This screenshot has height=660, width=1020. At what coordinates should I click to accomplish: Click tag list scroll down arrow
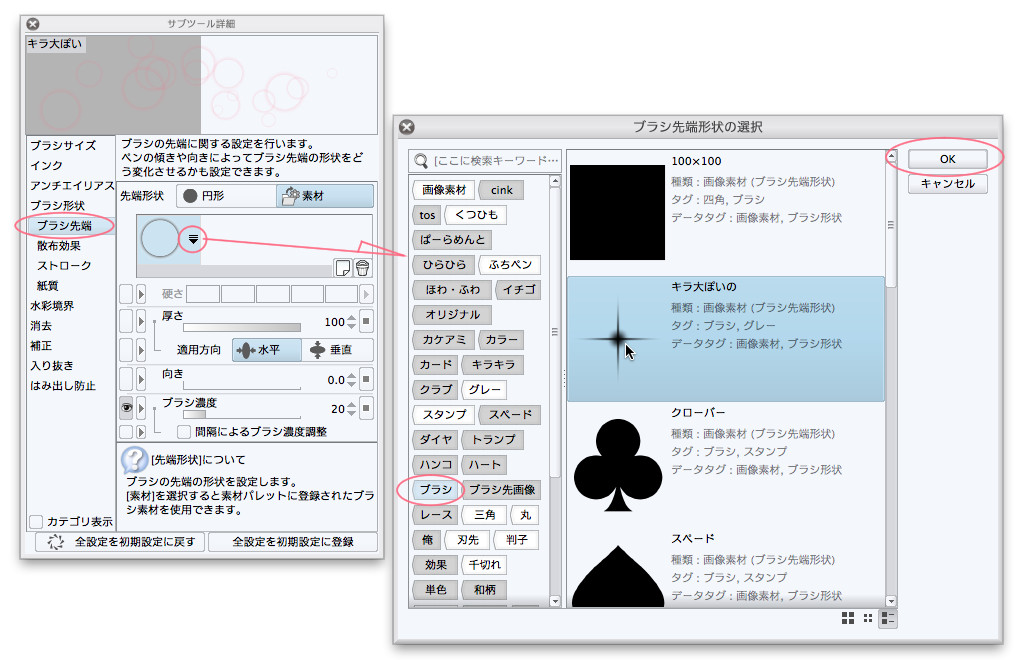point(555,601)
